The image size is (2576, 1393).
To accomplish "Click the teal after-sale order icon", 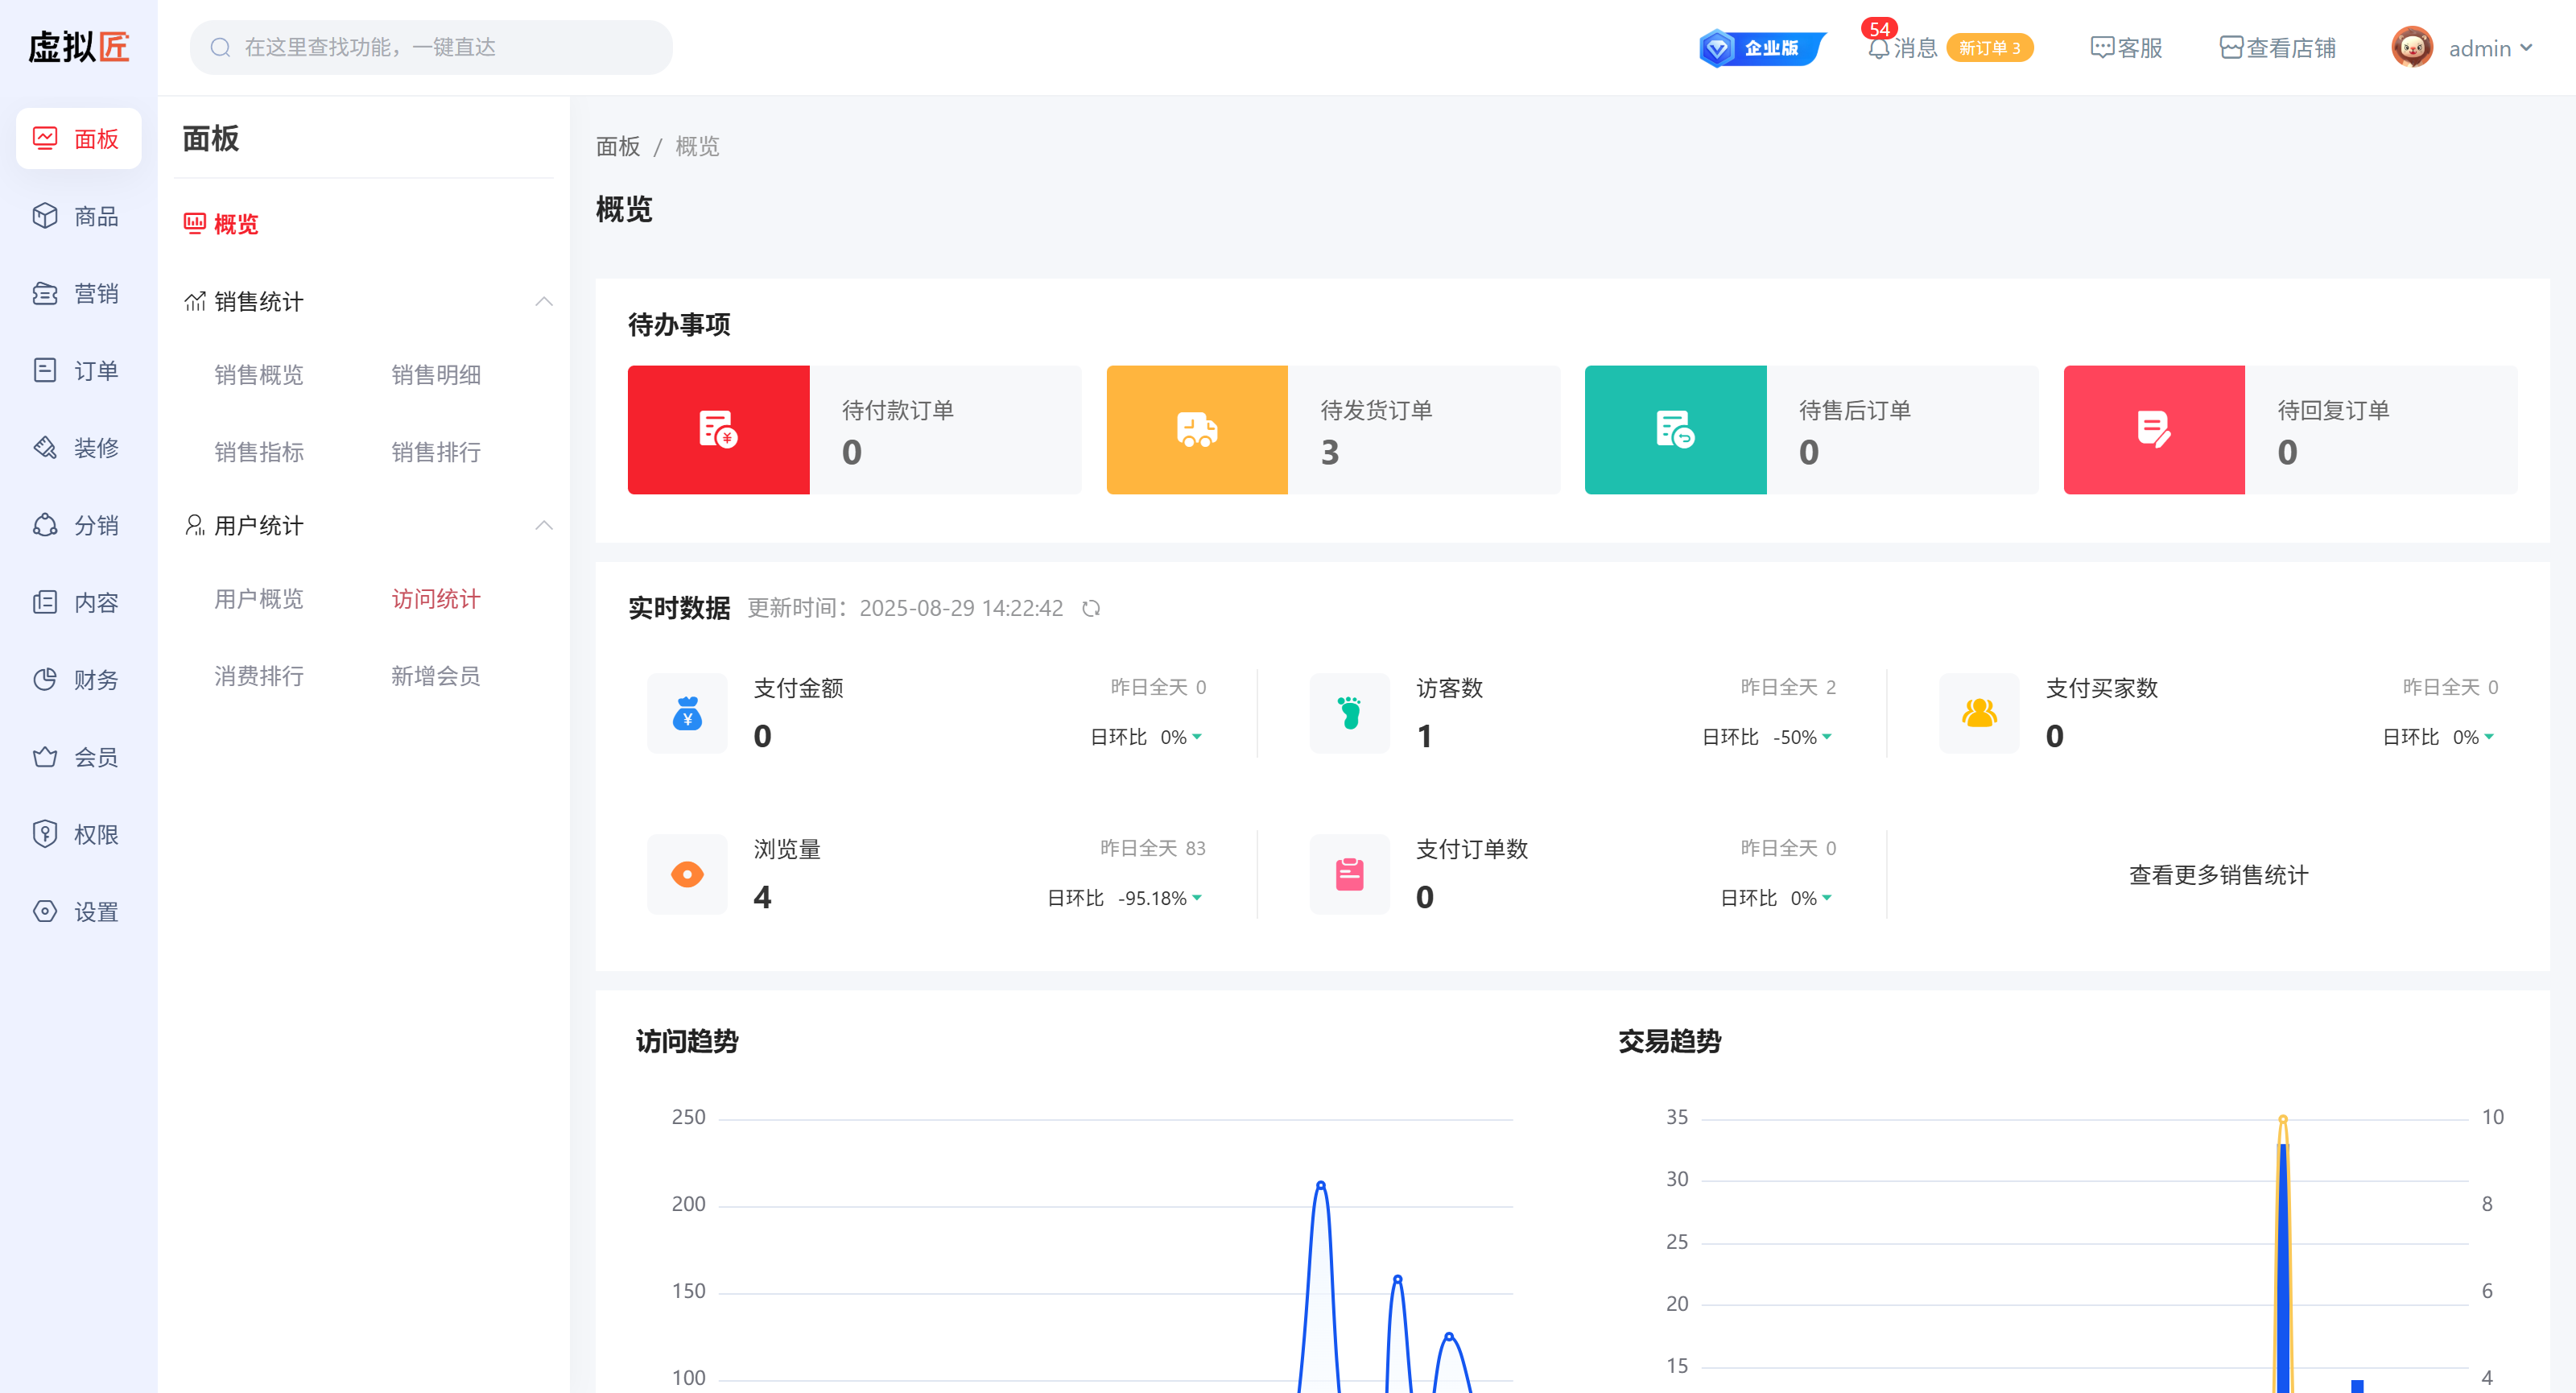I will (x=1675, y=429).
